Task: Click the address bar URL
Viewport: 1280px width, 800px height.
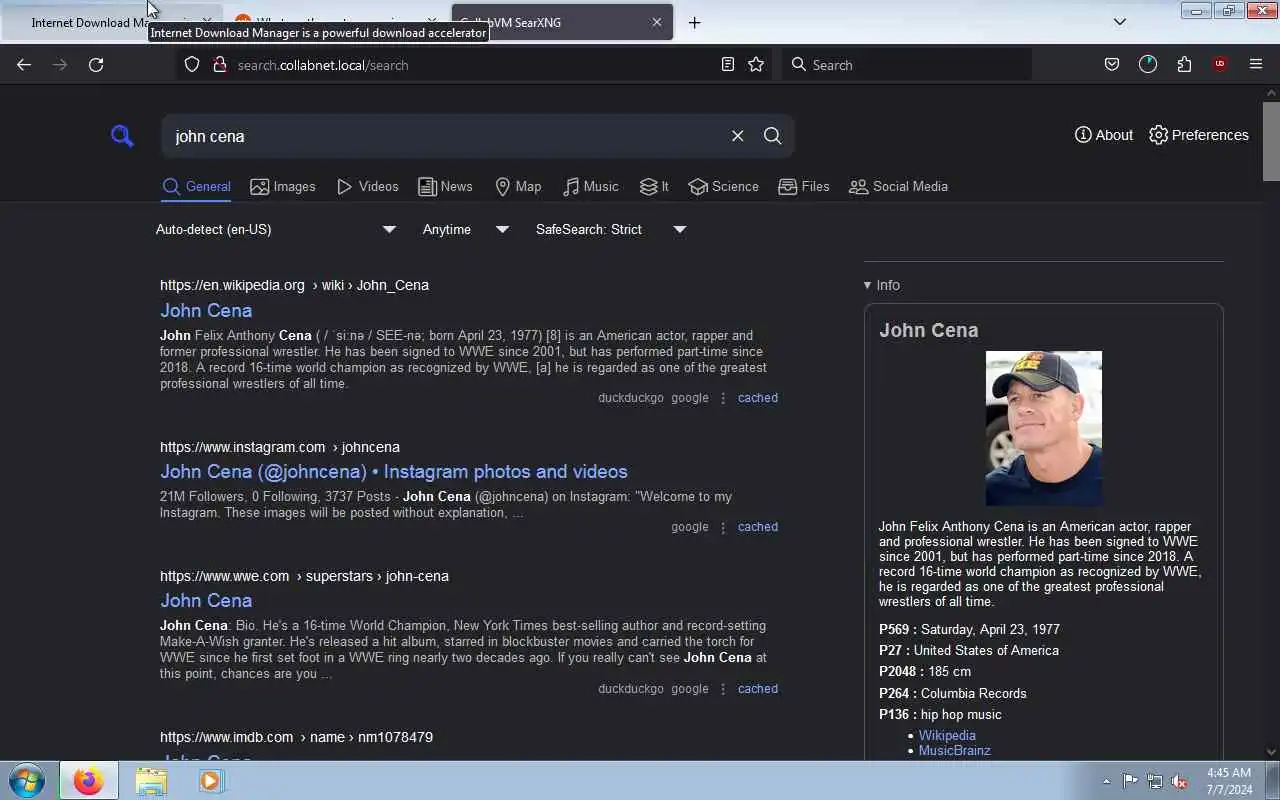Action: [x=323, y=65]
